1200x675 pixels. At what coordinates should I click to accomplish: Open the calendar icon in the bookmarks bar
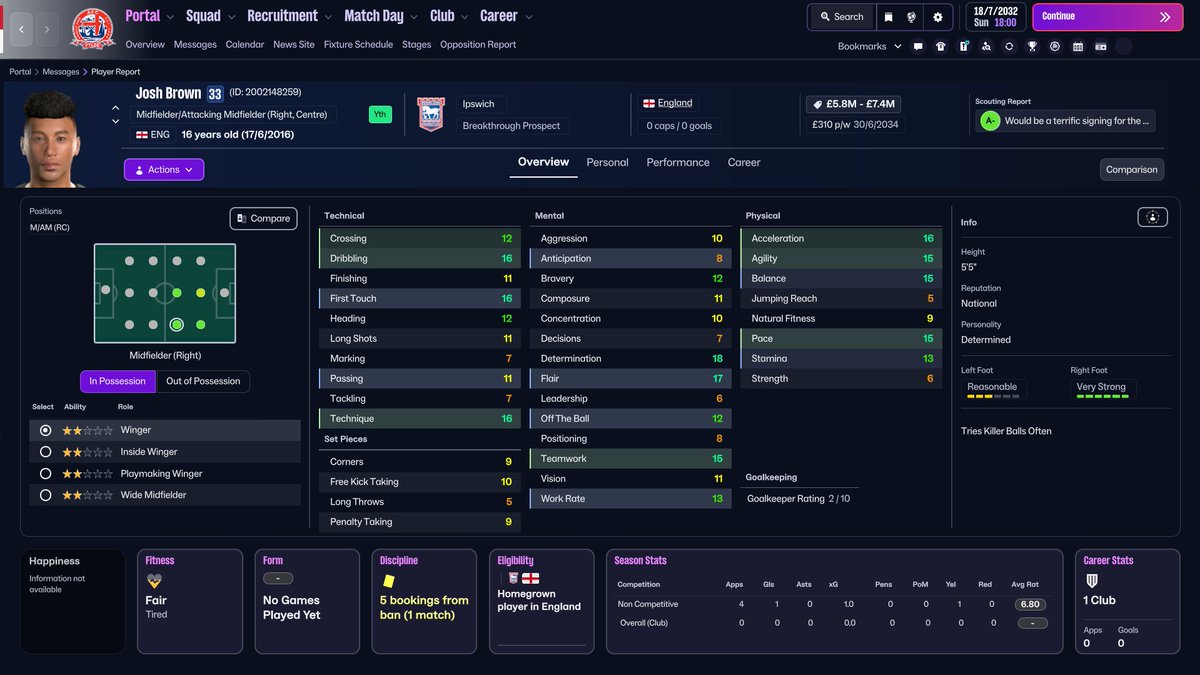(x=1077, y=45)
